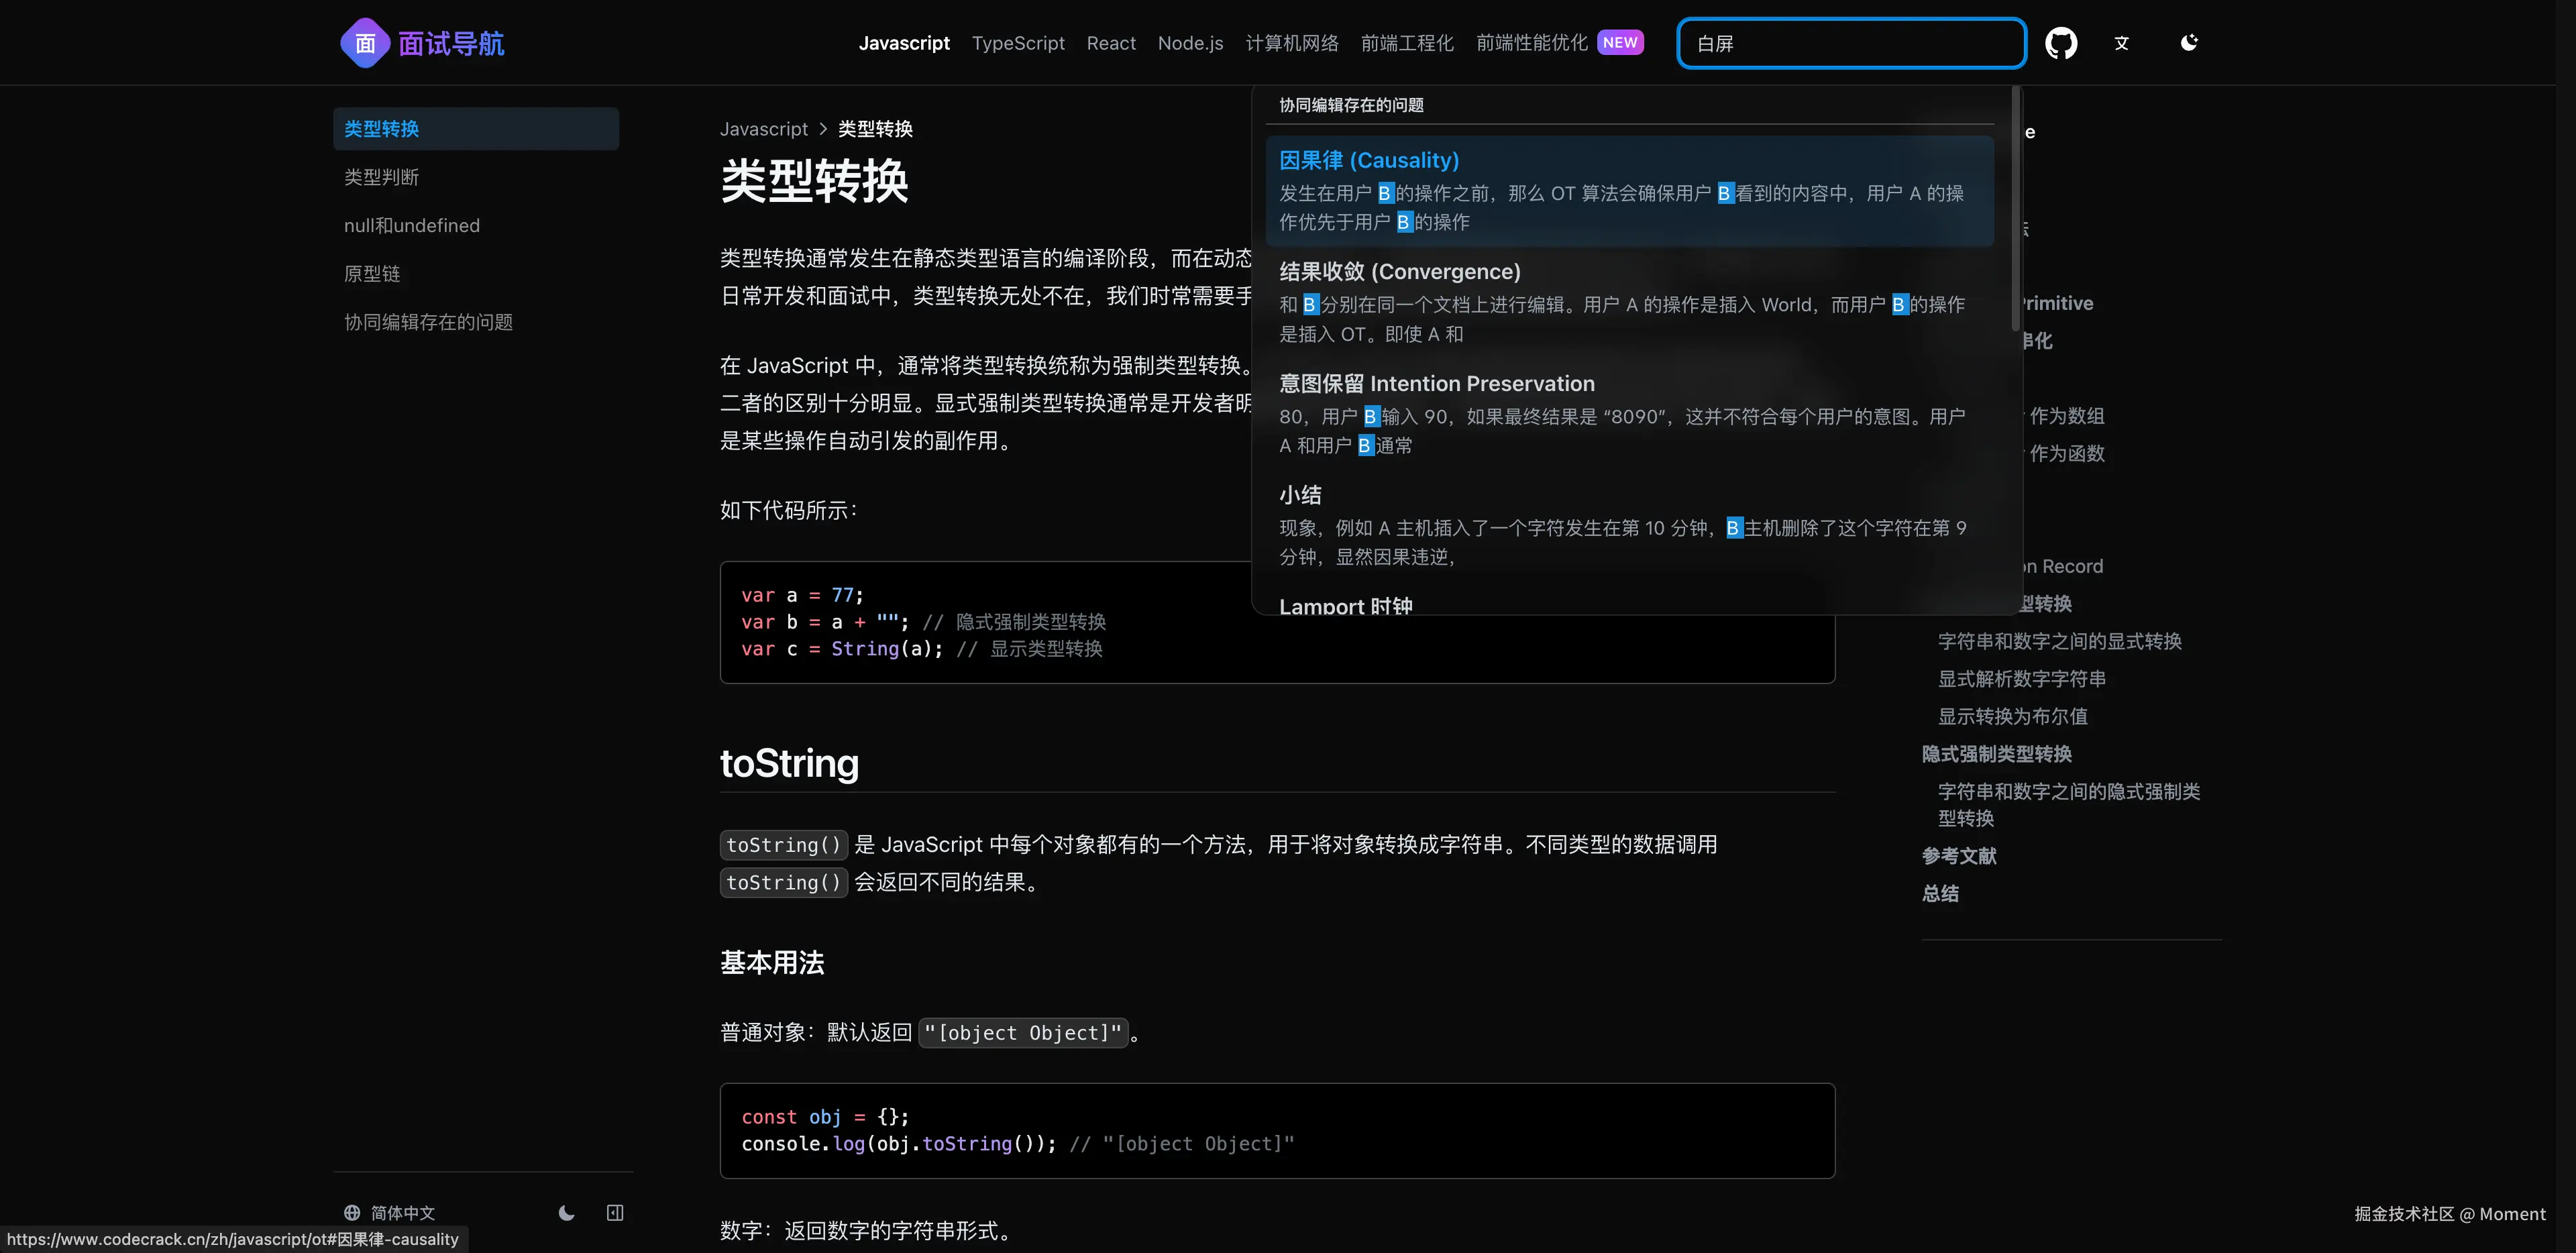Click the moon icon in the page footer
The height and width of the screenshot is (1253, 2576).
[566, 1212]
